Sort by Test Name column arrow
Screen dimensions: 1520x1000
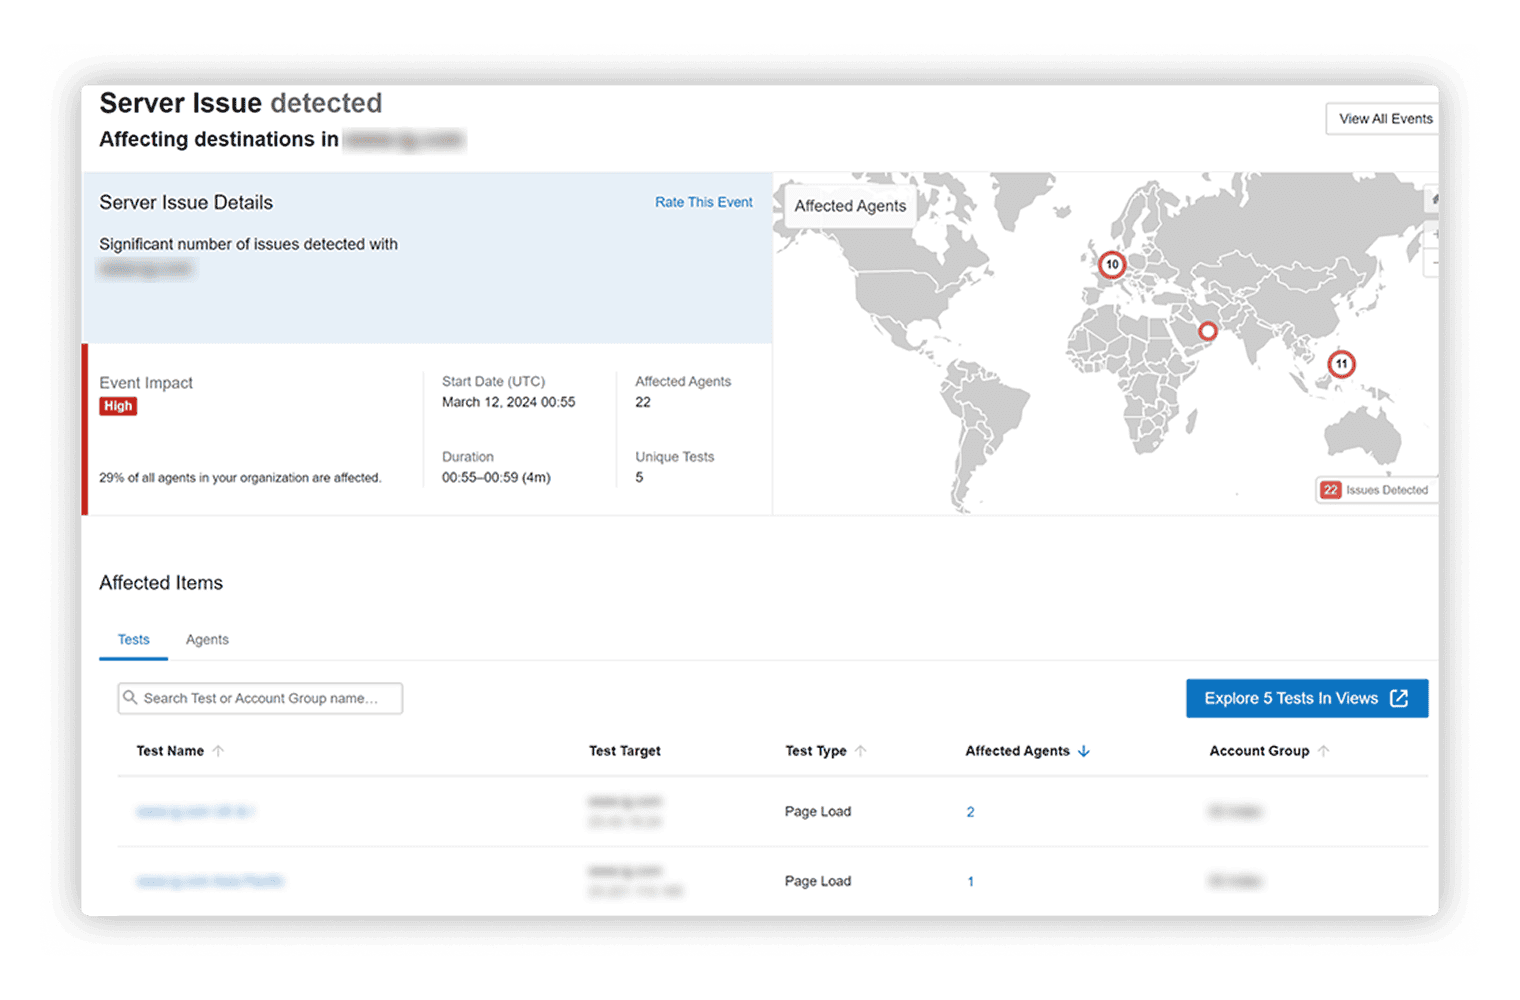pyautogui.click(x=218, y=751)
